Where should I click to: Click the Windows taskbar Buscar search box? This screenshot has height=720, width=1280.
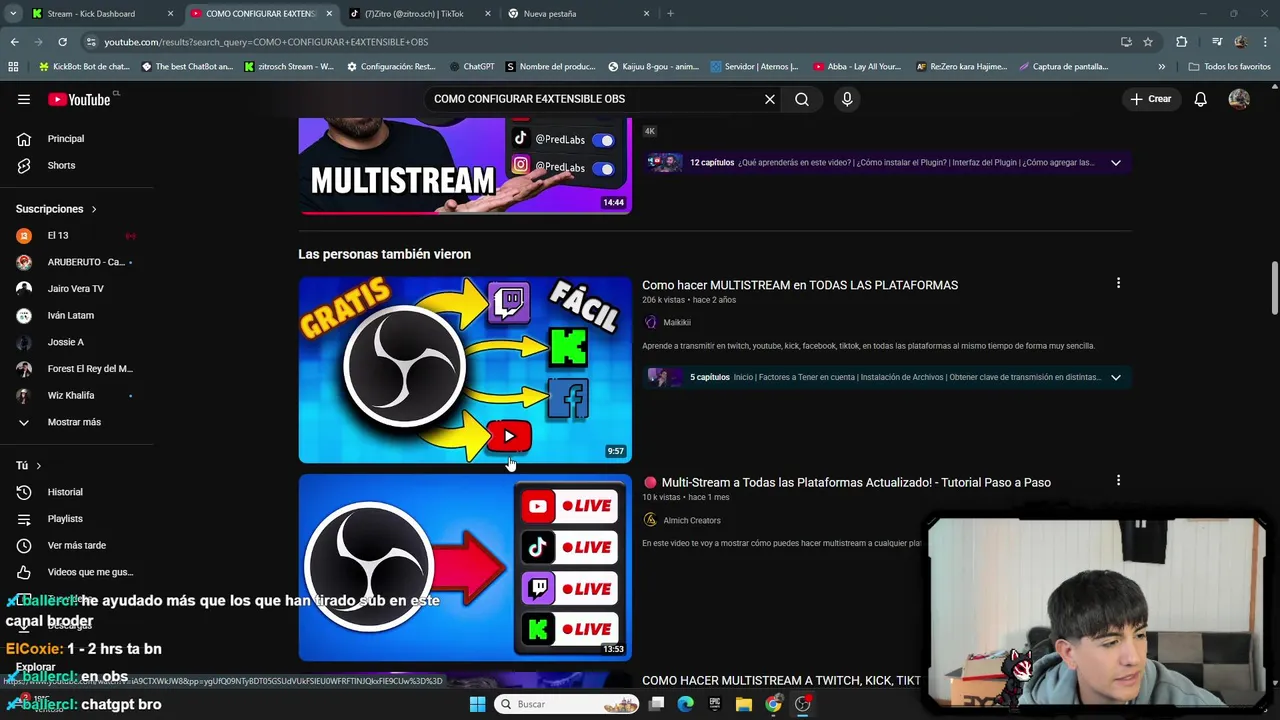click(566, 704)
